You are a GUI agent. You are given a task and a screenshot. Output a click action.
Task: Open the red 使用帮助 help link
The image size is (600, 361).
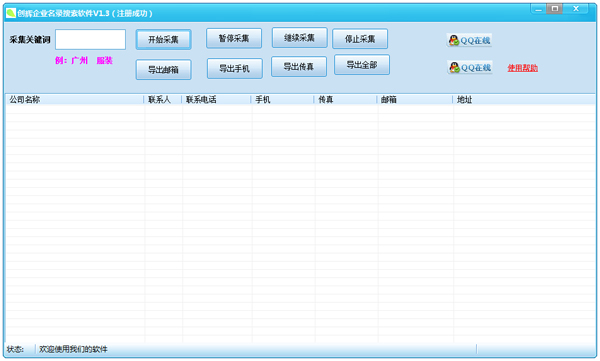click(x=522, y=68)
